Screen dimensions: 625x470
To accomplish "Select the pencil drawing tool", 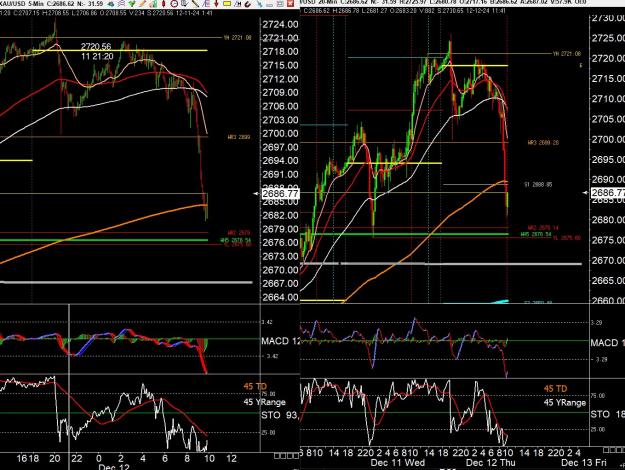I will (x=142, y=4).
